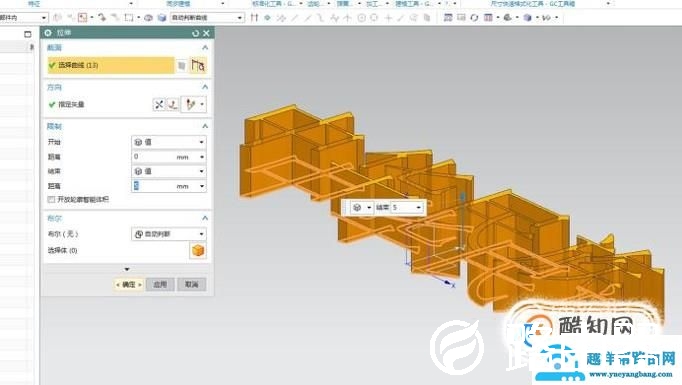The height and width of the screenshot is (385, 682).
Task: Open the vector dialog icon
Action: coord(173,104)
